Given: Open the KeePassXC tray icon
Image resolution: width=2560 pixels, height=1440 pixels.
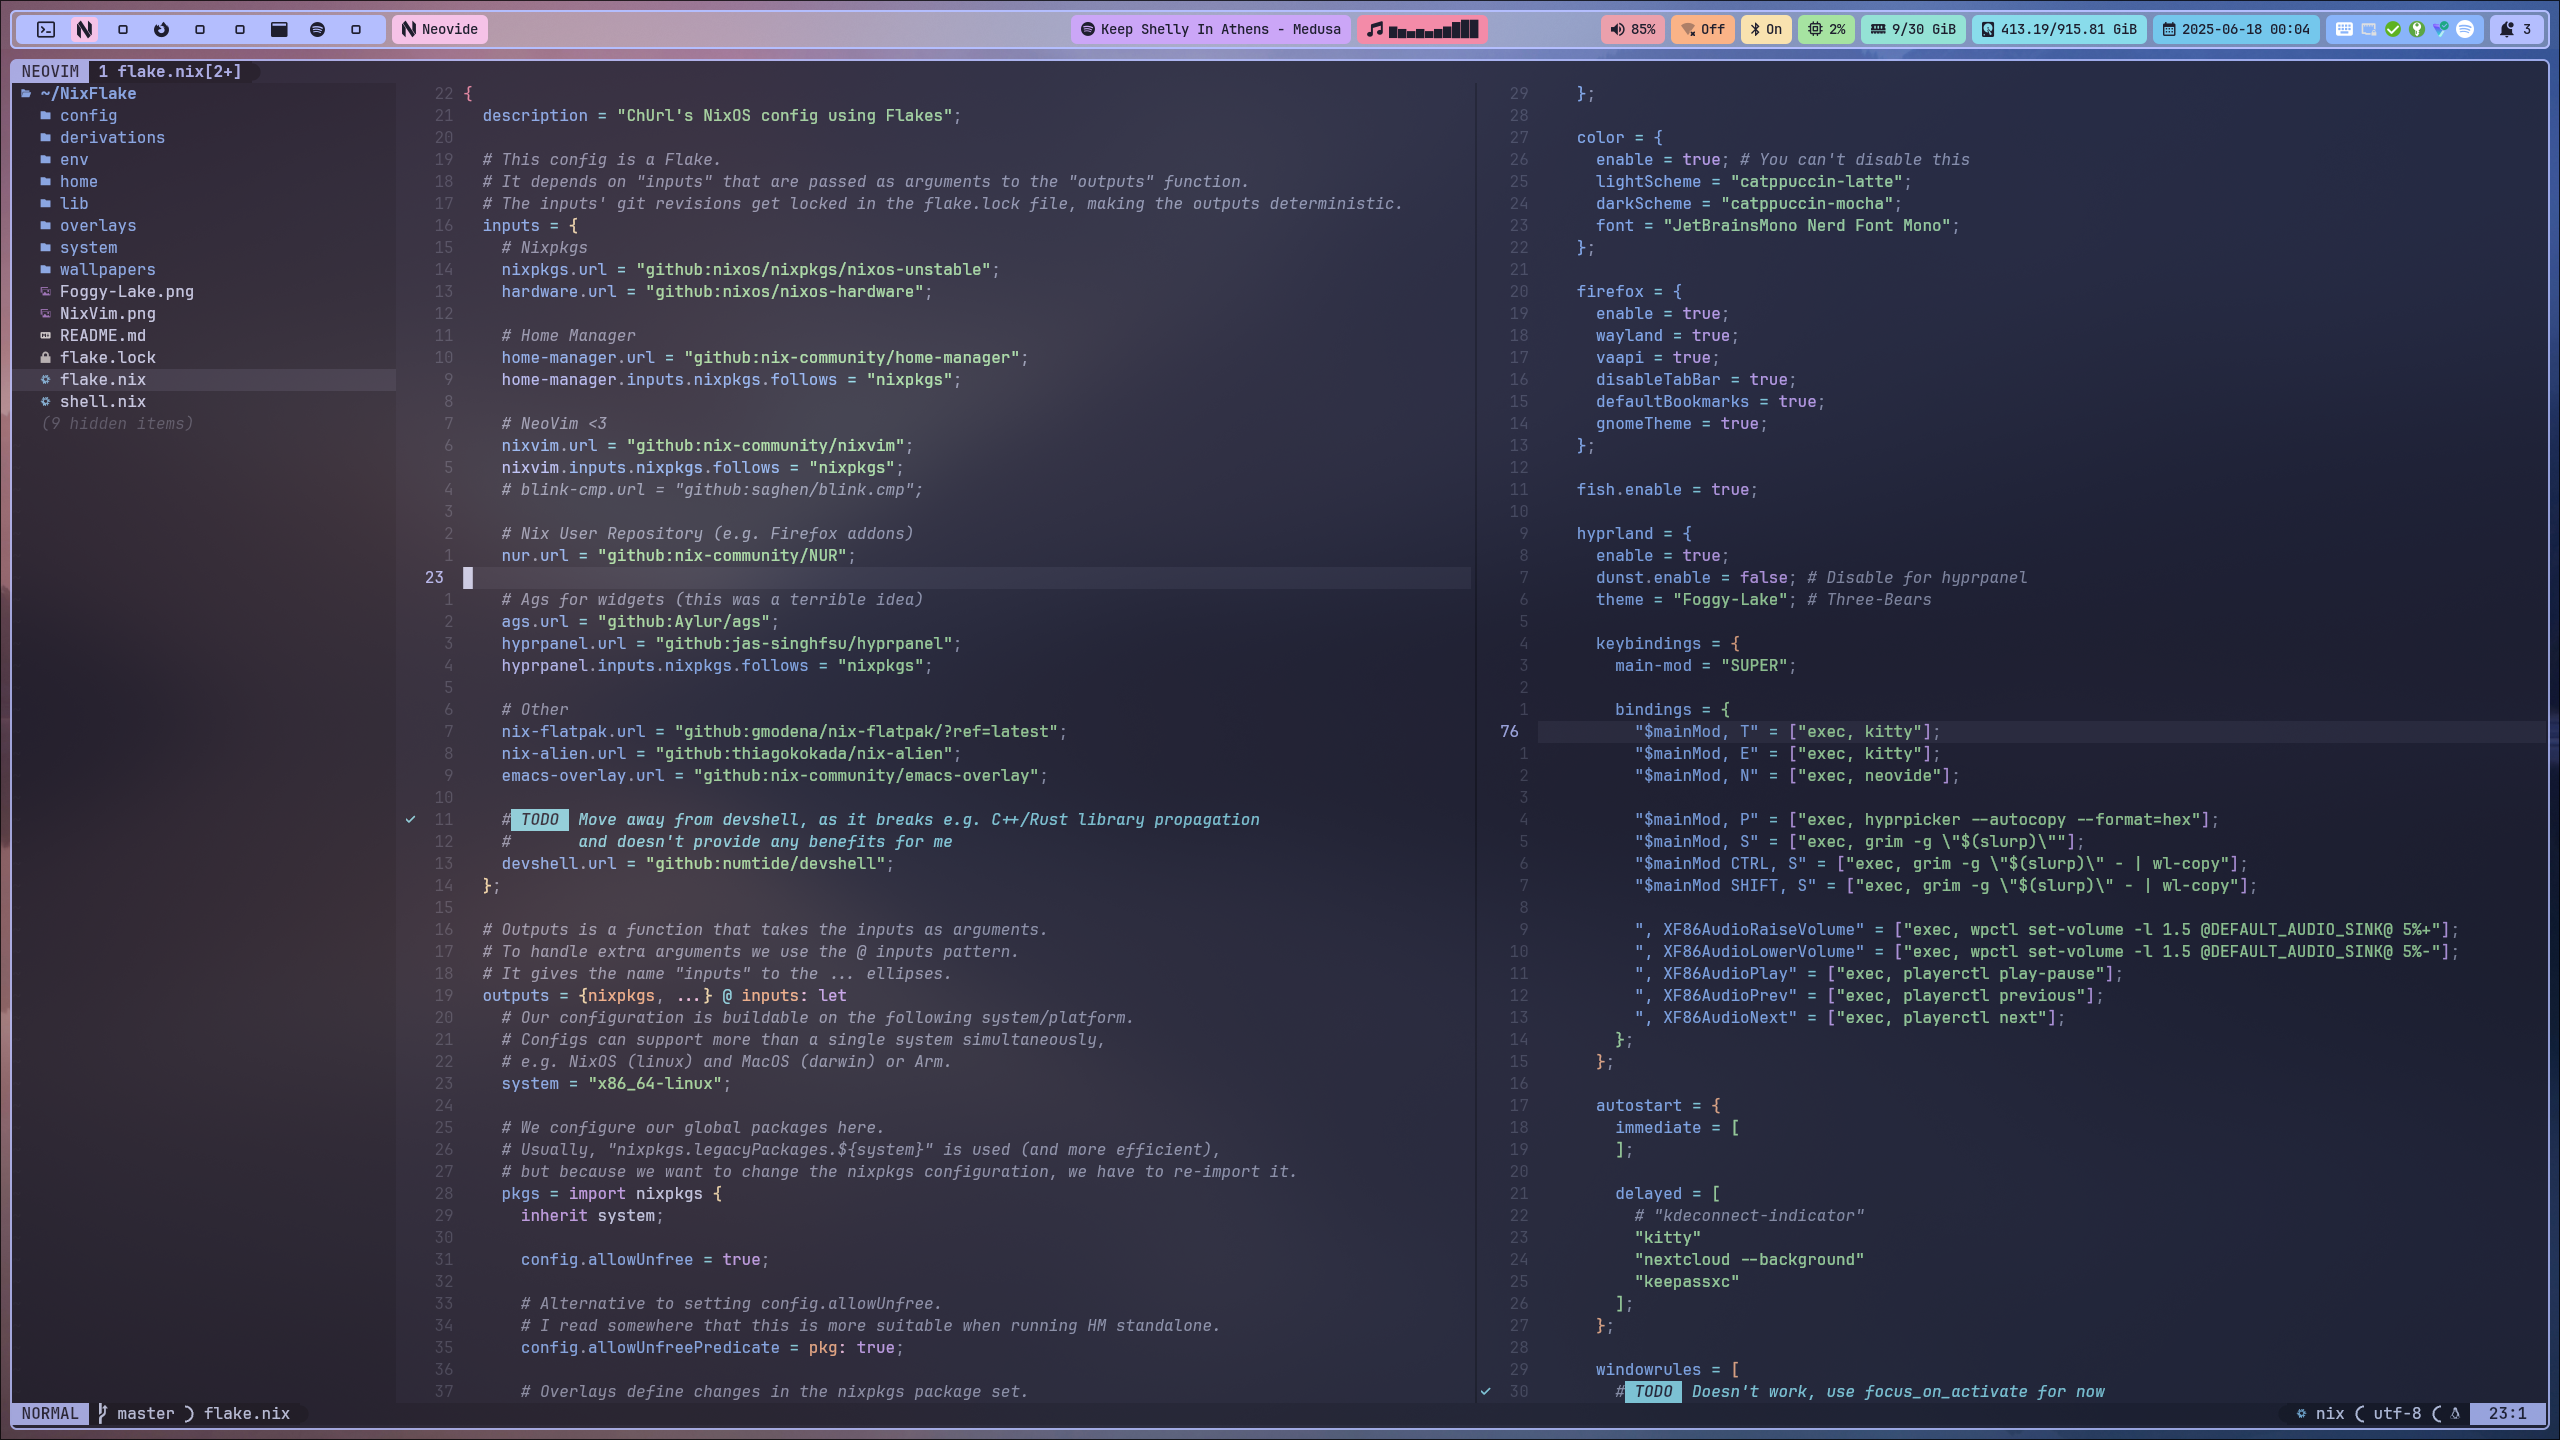Looking at the screenshot, I should click(x=2417, y=29).
